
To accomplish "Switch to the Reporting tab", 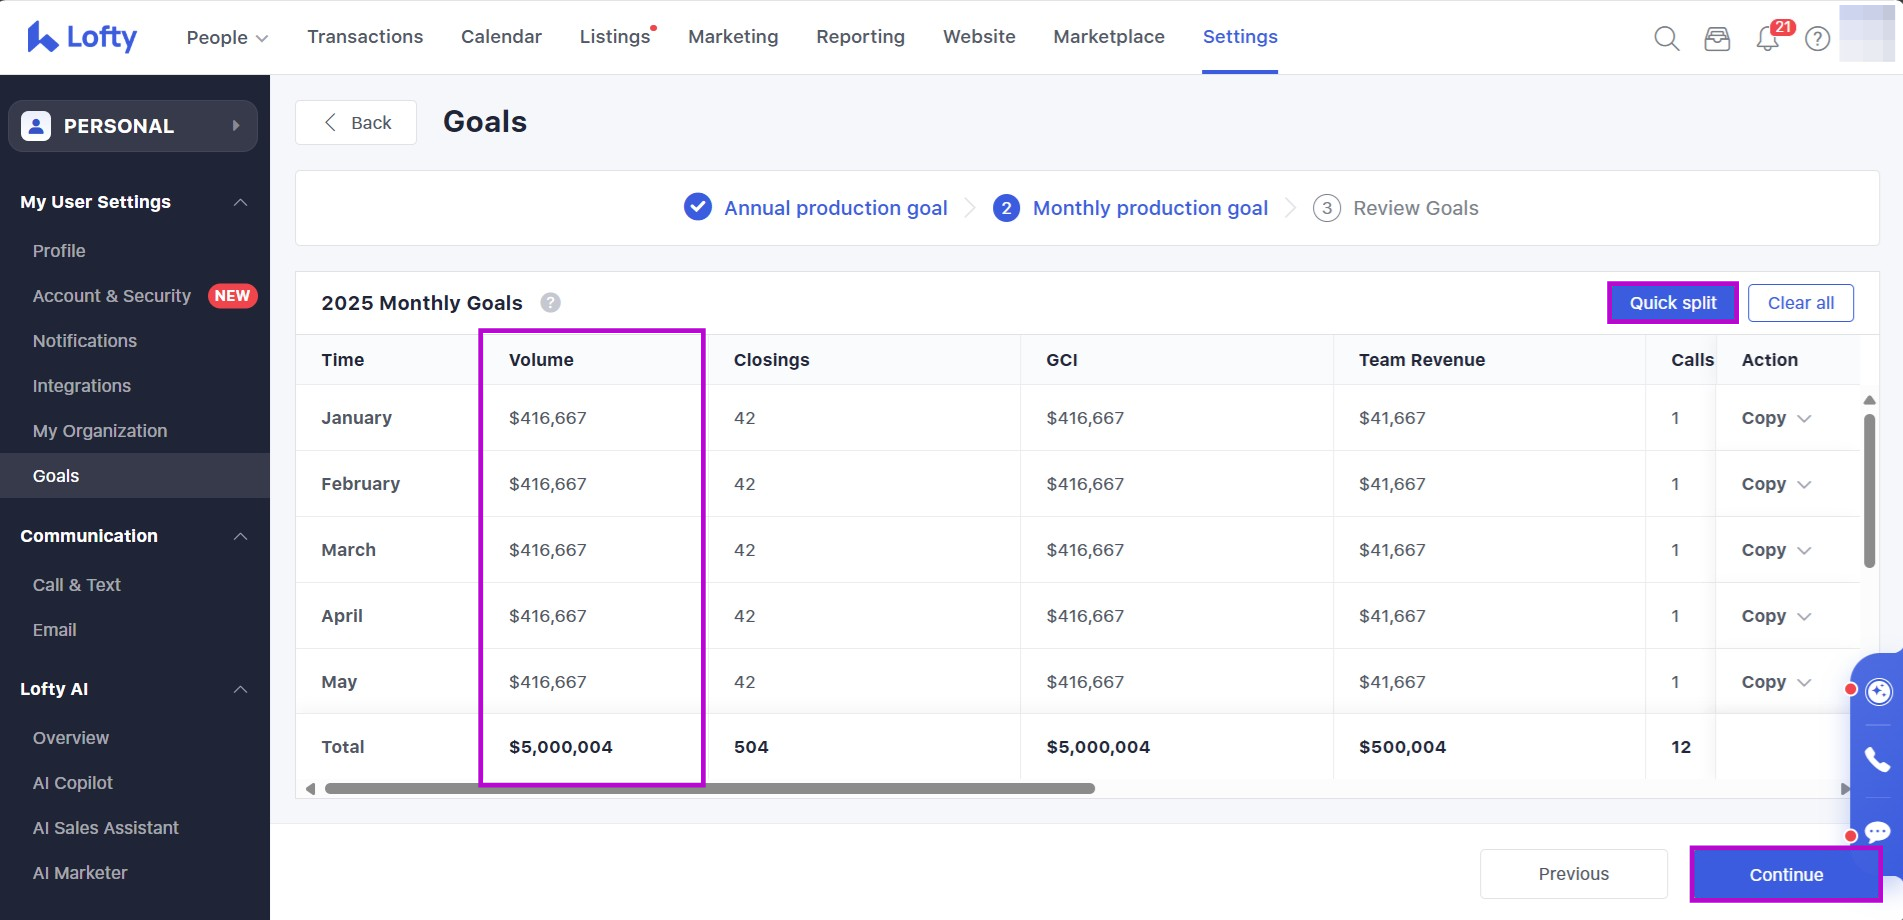I will pyautogui.click(x=860, y=37).
